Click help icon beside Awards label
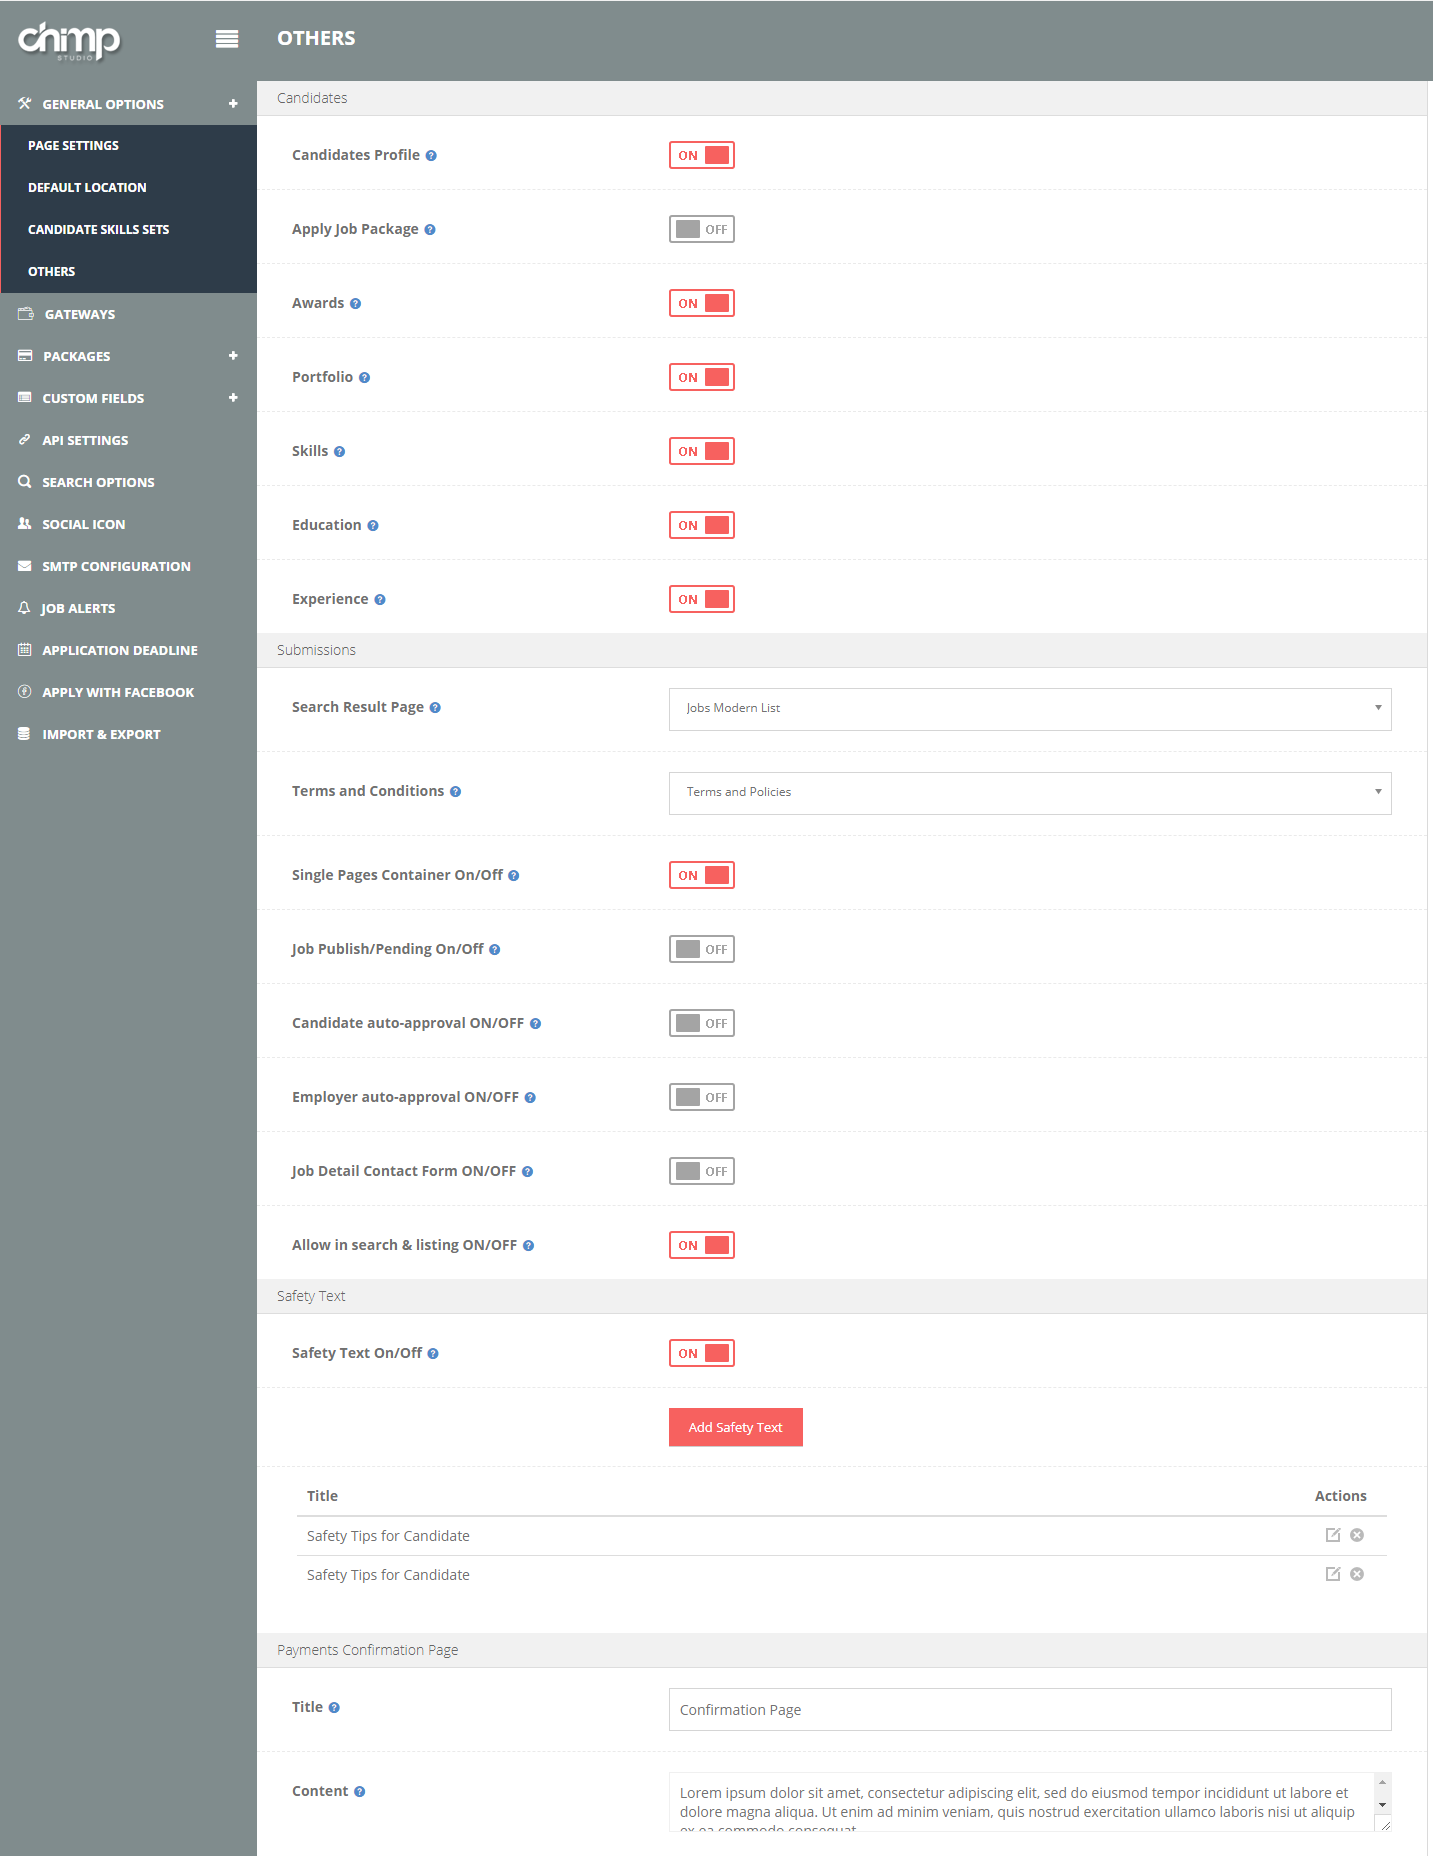 tap(355, 304)
